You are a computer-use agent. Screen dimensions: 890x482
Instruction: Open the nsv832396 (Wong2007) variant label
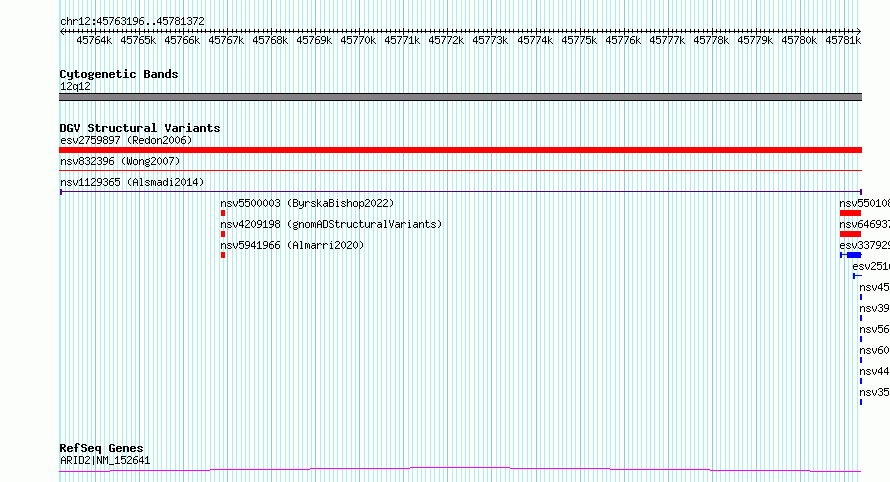(120, 161)
